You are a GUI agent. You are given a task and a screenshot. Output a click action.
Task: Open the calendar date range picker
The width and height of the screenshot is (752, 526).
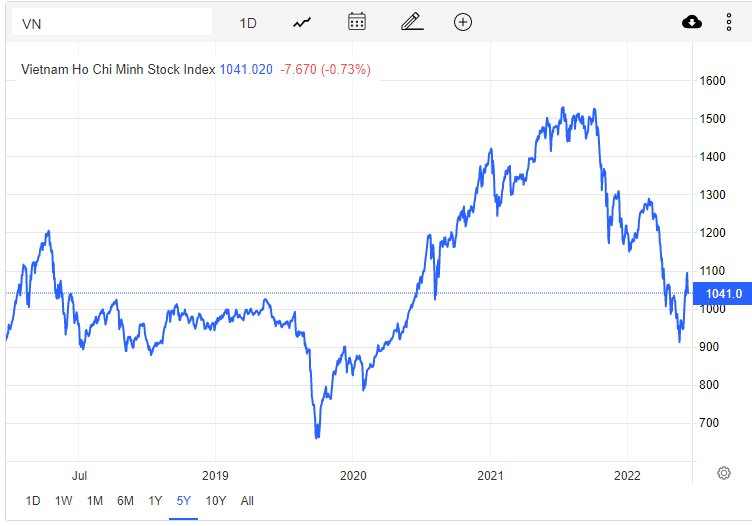pyautogui.click(x=357, y=22)
